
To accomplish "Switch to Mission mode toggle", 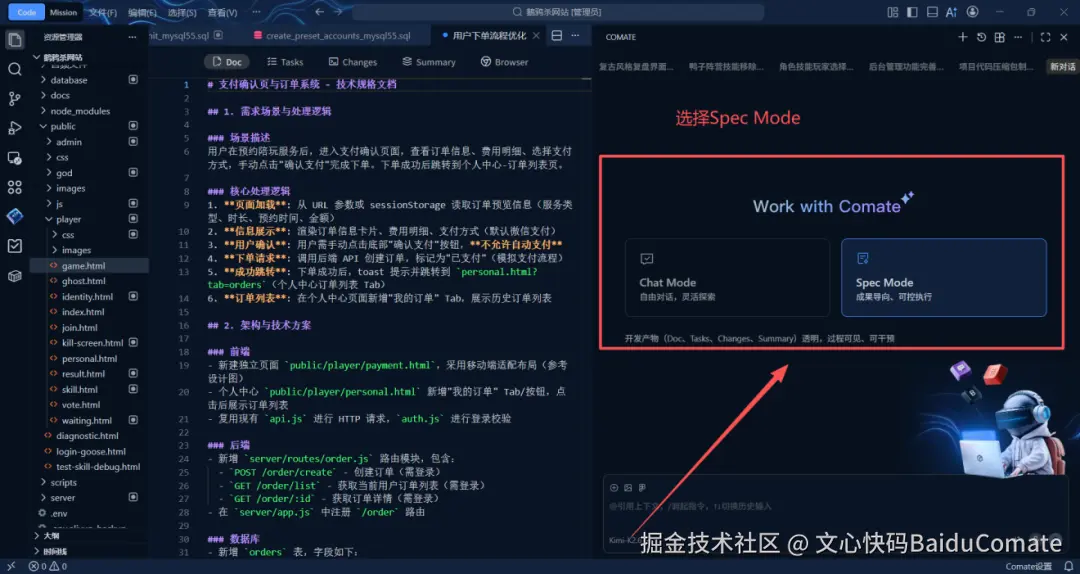I will tap(63, 12).
